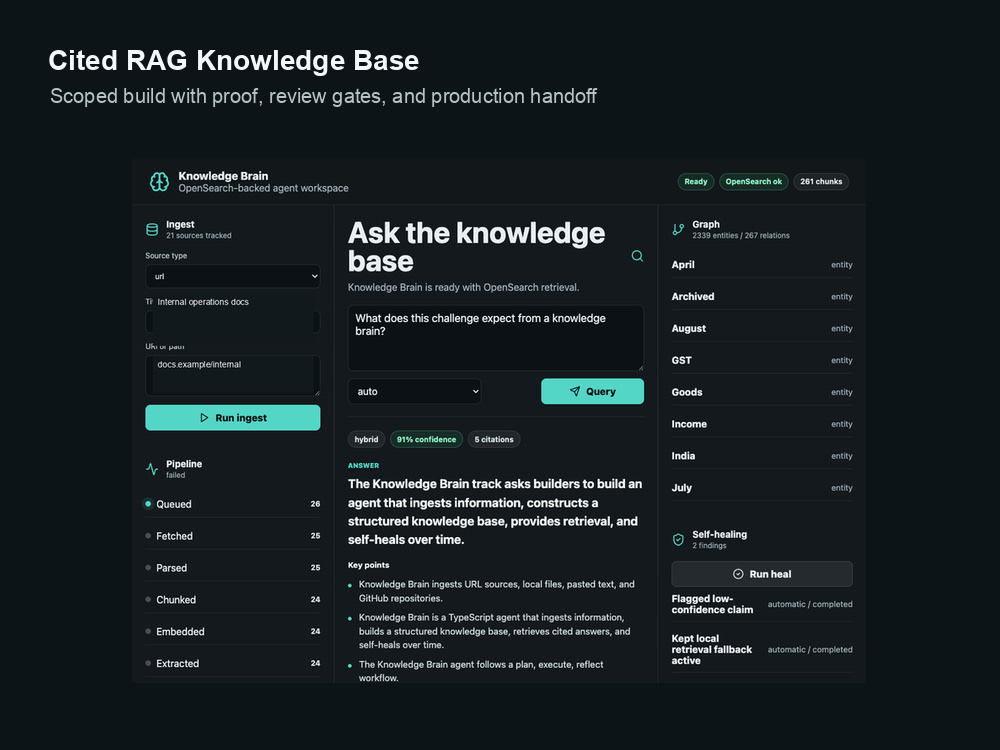The height and width of the screenshot is (750, 1000).
Task: Click the 2339 entities / 267 relations text
Action: 740,235
